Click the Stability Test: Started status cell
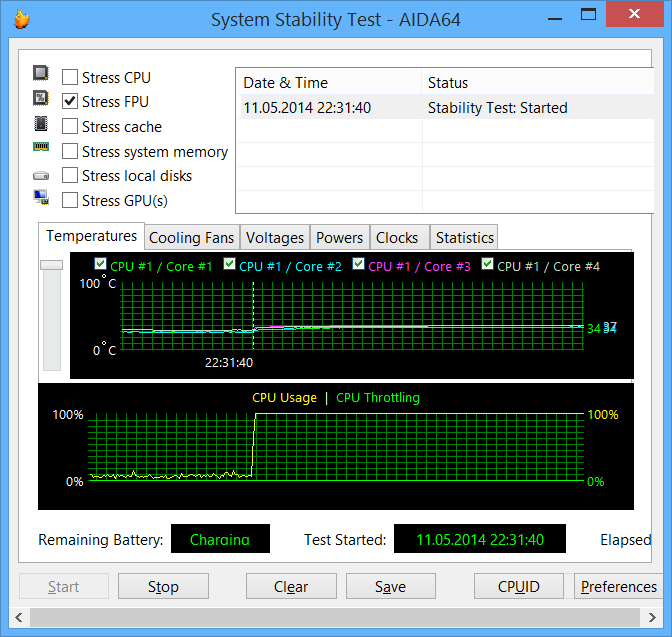The height and width of the screenshot is (637, 672). pos(498,108)
